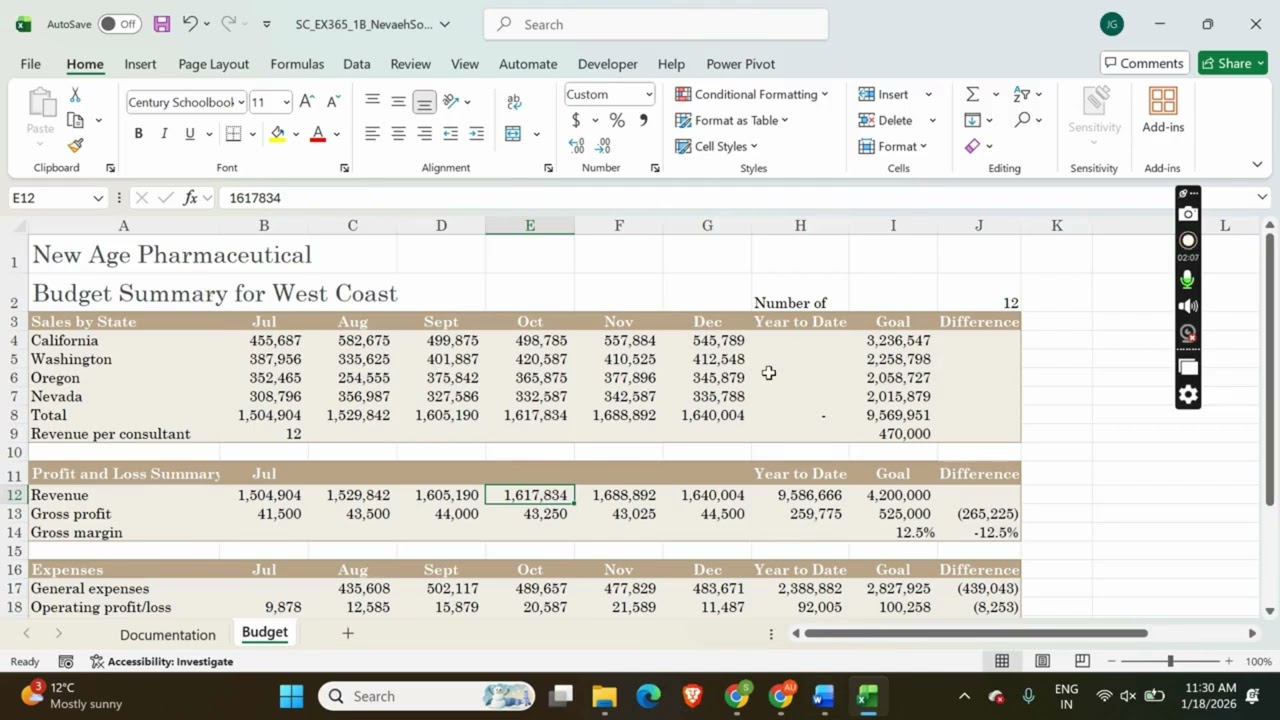Screen dimensions: 1280x720
Task: Add a new sheet with plus button
Action: point(348,633)
